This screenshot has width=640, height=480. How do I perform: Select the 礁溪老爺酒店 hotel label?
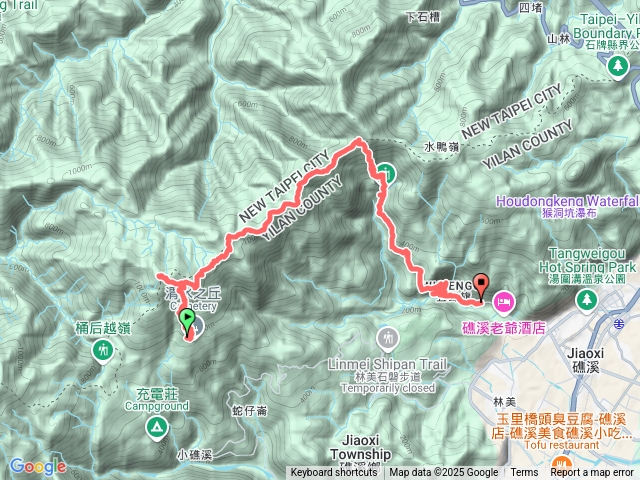(504, 328)
